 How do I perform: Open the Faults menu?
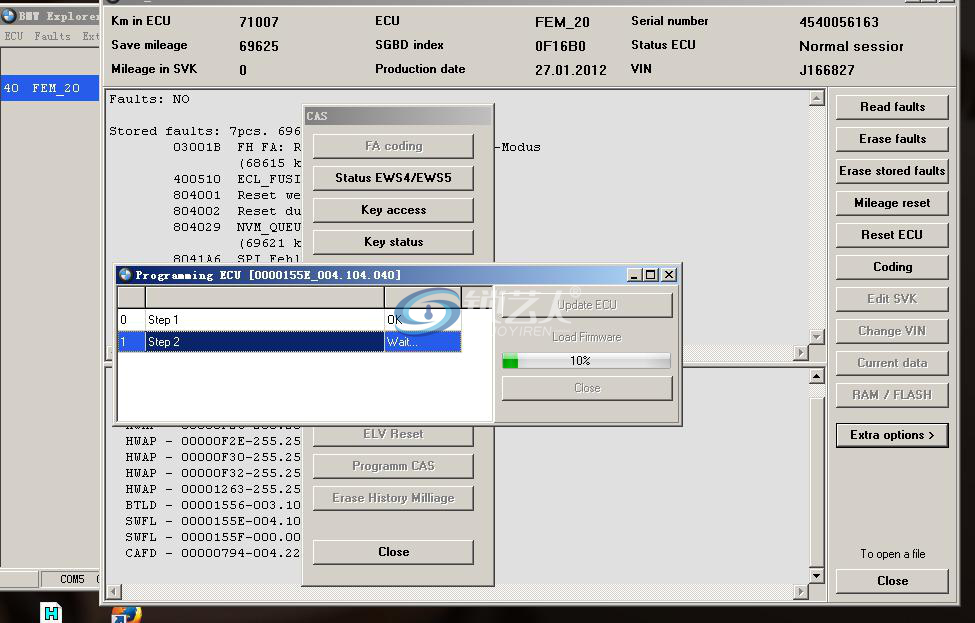[52, 36]
